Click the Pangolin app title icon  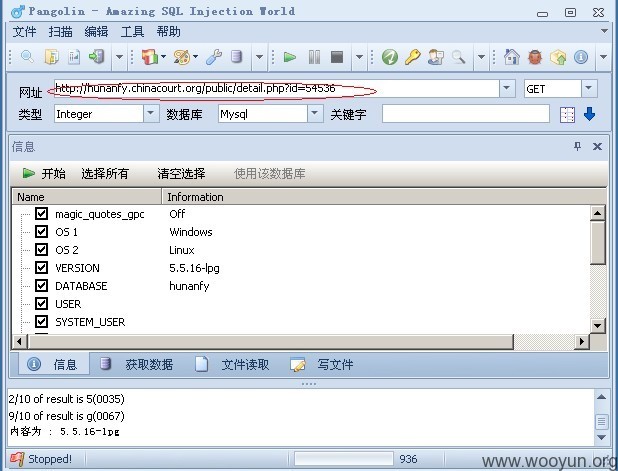18,12
